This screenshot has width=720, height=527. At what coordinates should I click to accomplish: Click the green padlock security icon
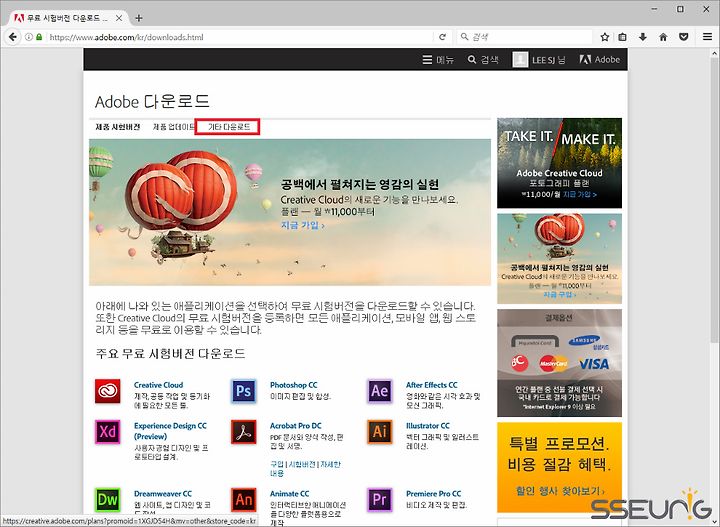pyautogui.click(x=39, y=37)
